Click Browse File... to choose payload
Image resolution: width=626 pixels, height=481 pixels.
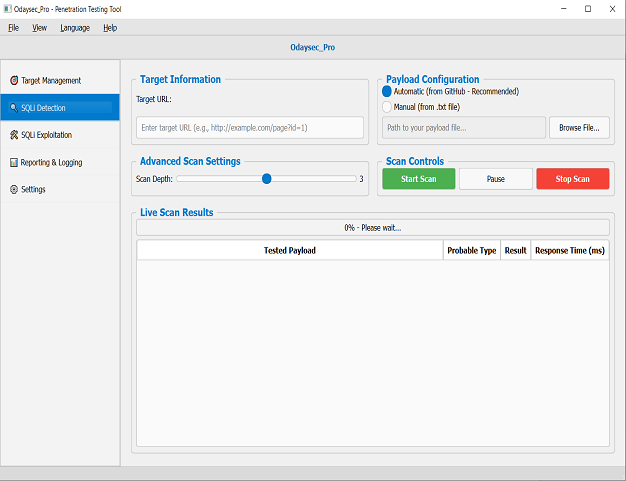(x=579, y=128)
